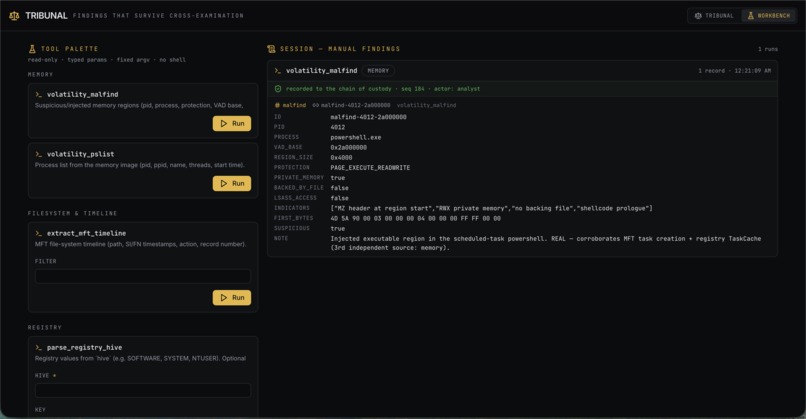Click the INDICATORS array value
806x419 pixels.
pyautogui.click(x=491, y=208)
